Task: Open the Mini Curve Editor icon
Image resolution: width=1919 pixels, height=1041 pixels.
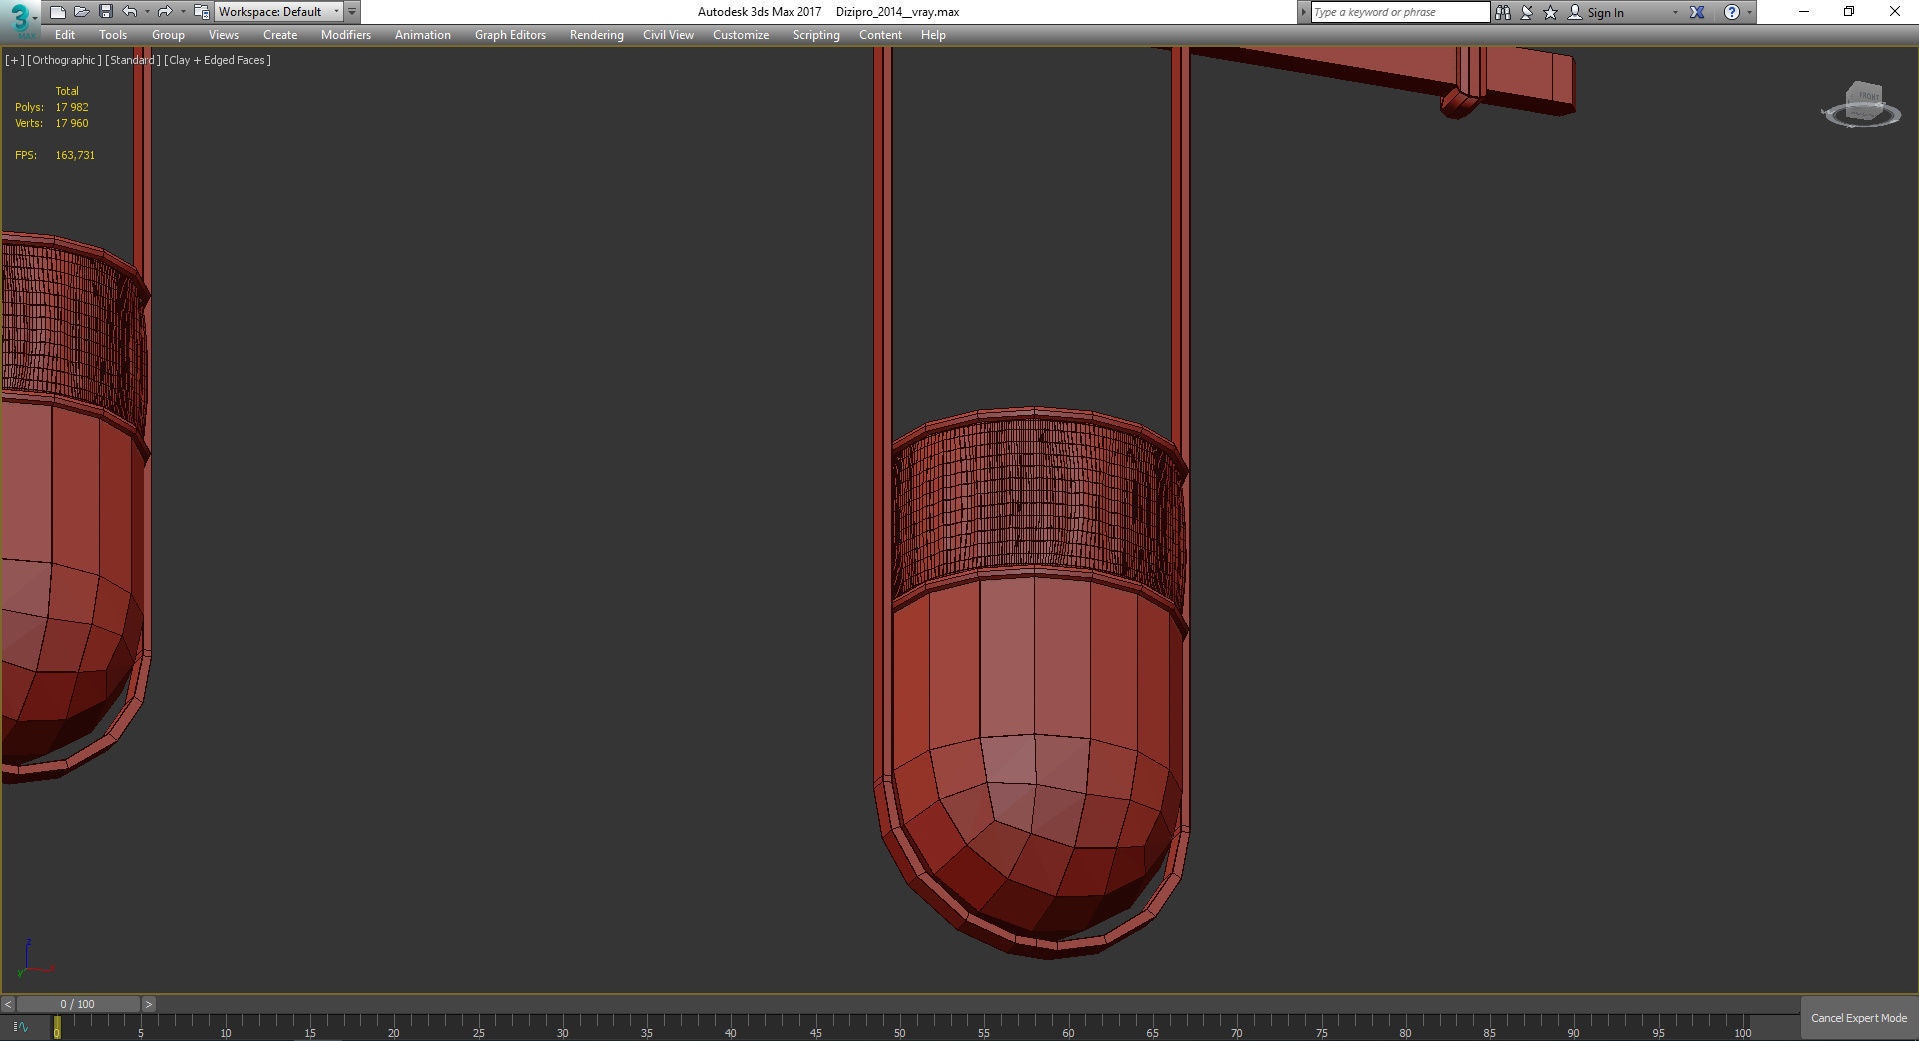Action: click(21, 1027)
